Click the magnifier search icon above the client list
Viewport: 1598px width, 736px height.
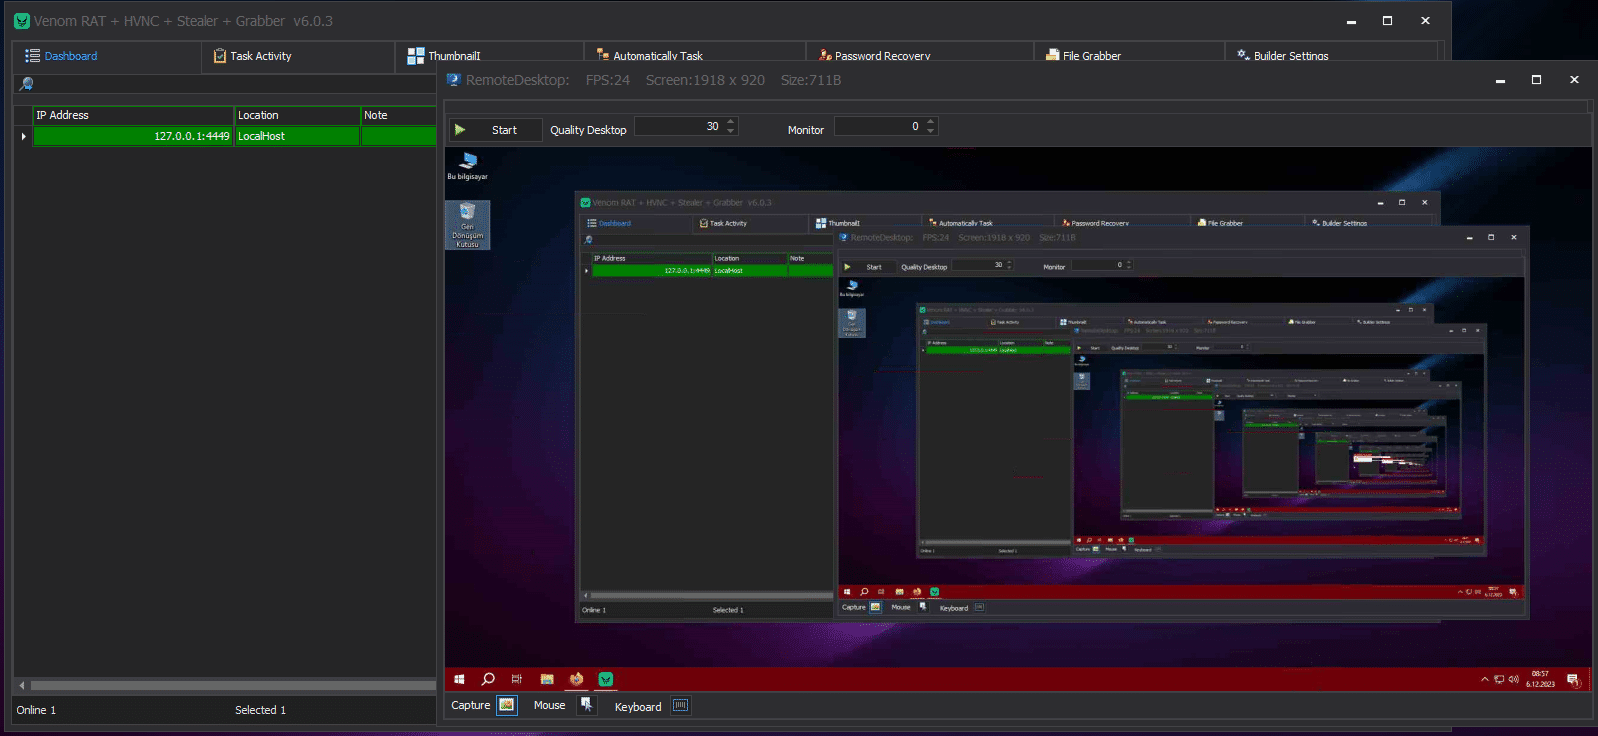[x=27, y=84]
